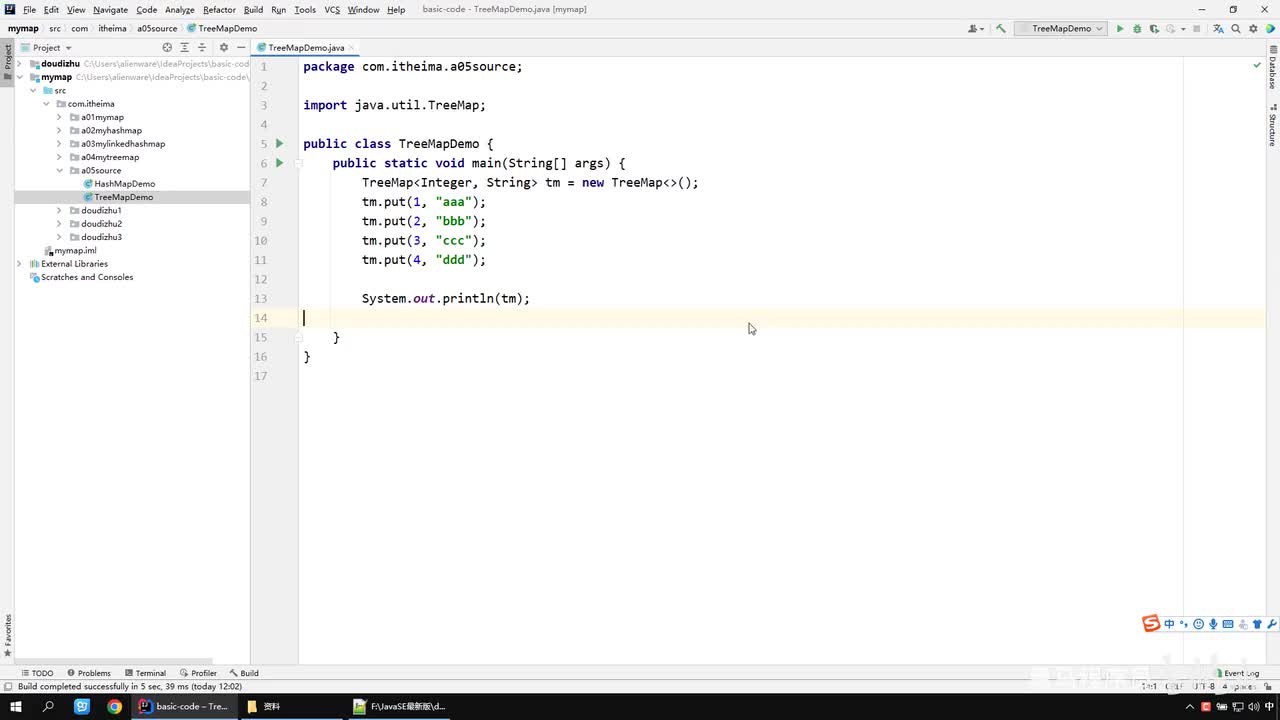Expand External Libraries node
Viewport: 1280px width, 720px height.
click(19, 264)
